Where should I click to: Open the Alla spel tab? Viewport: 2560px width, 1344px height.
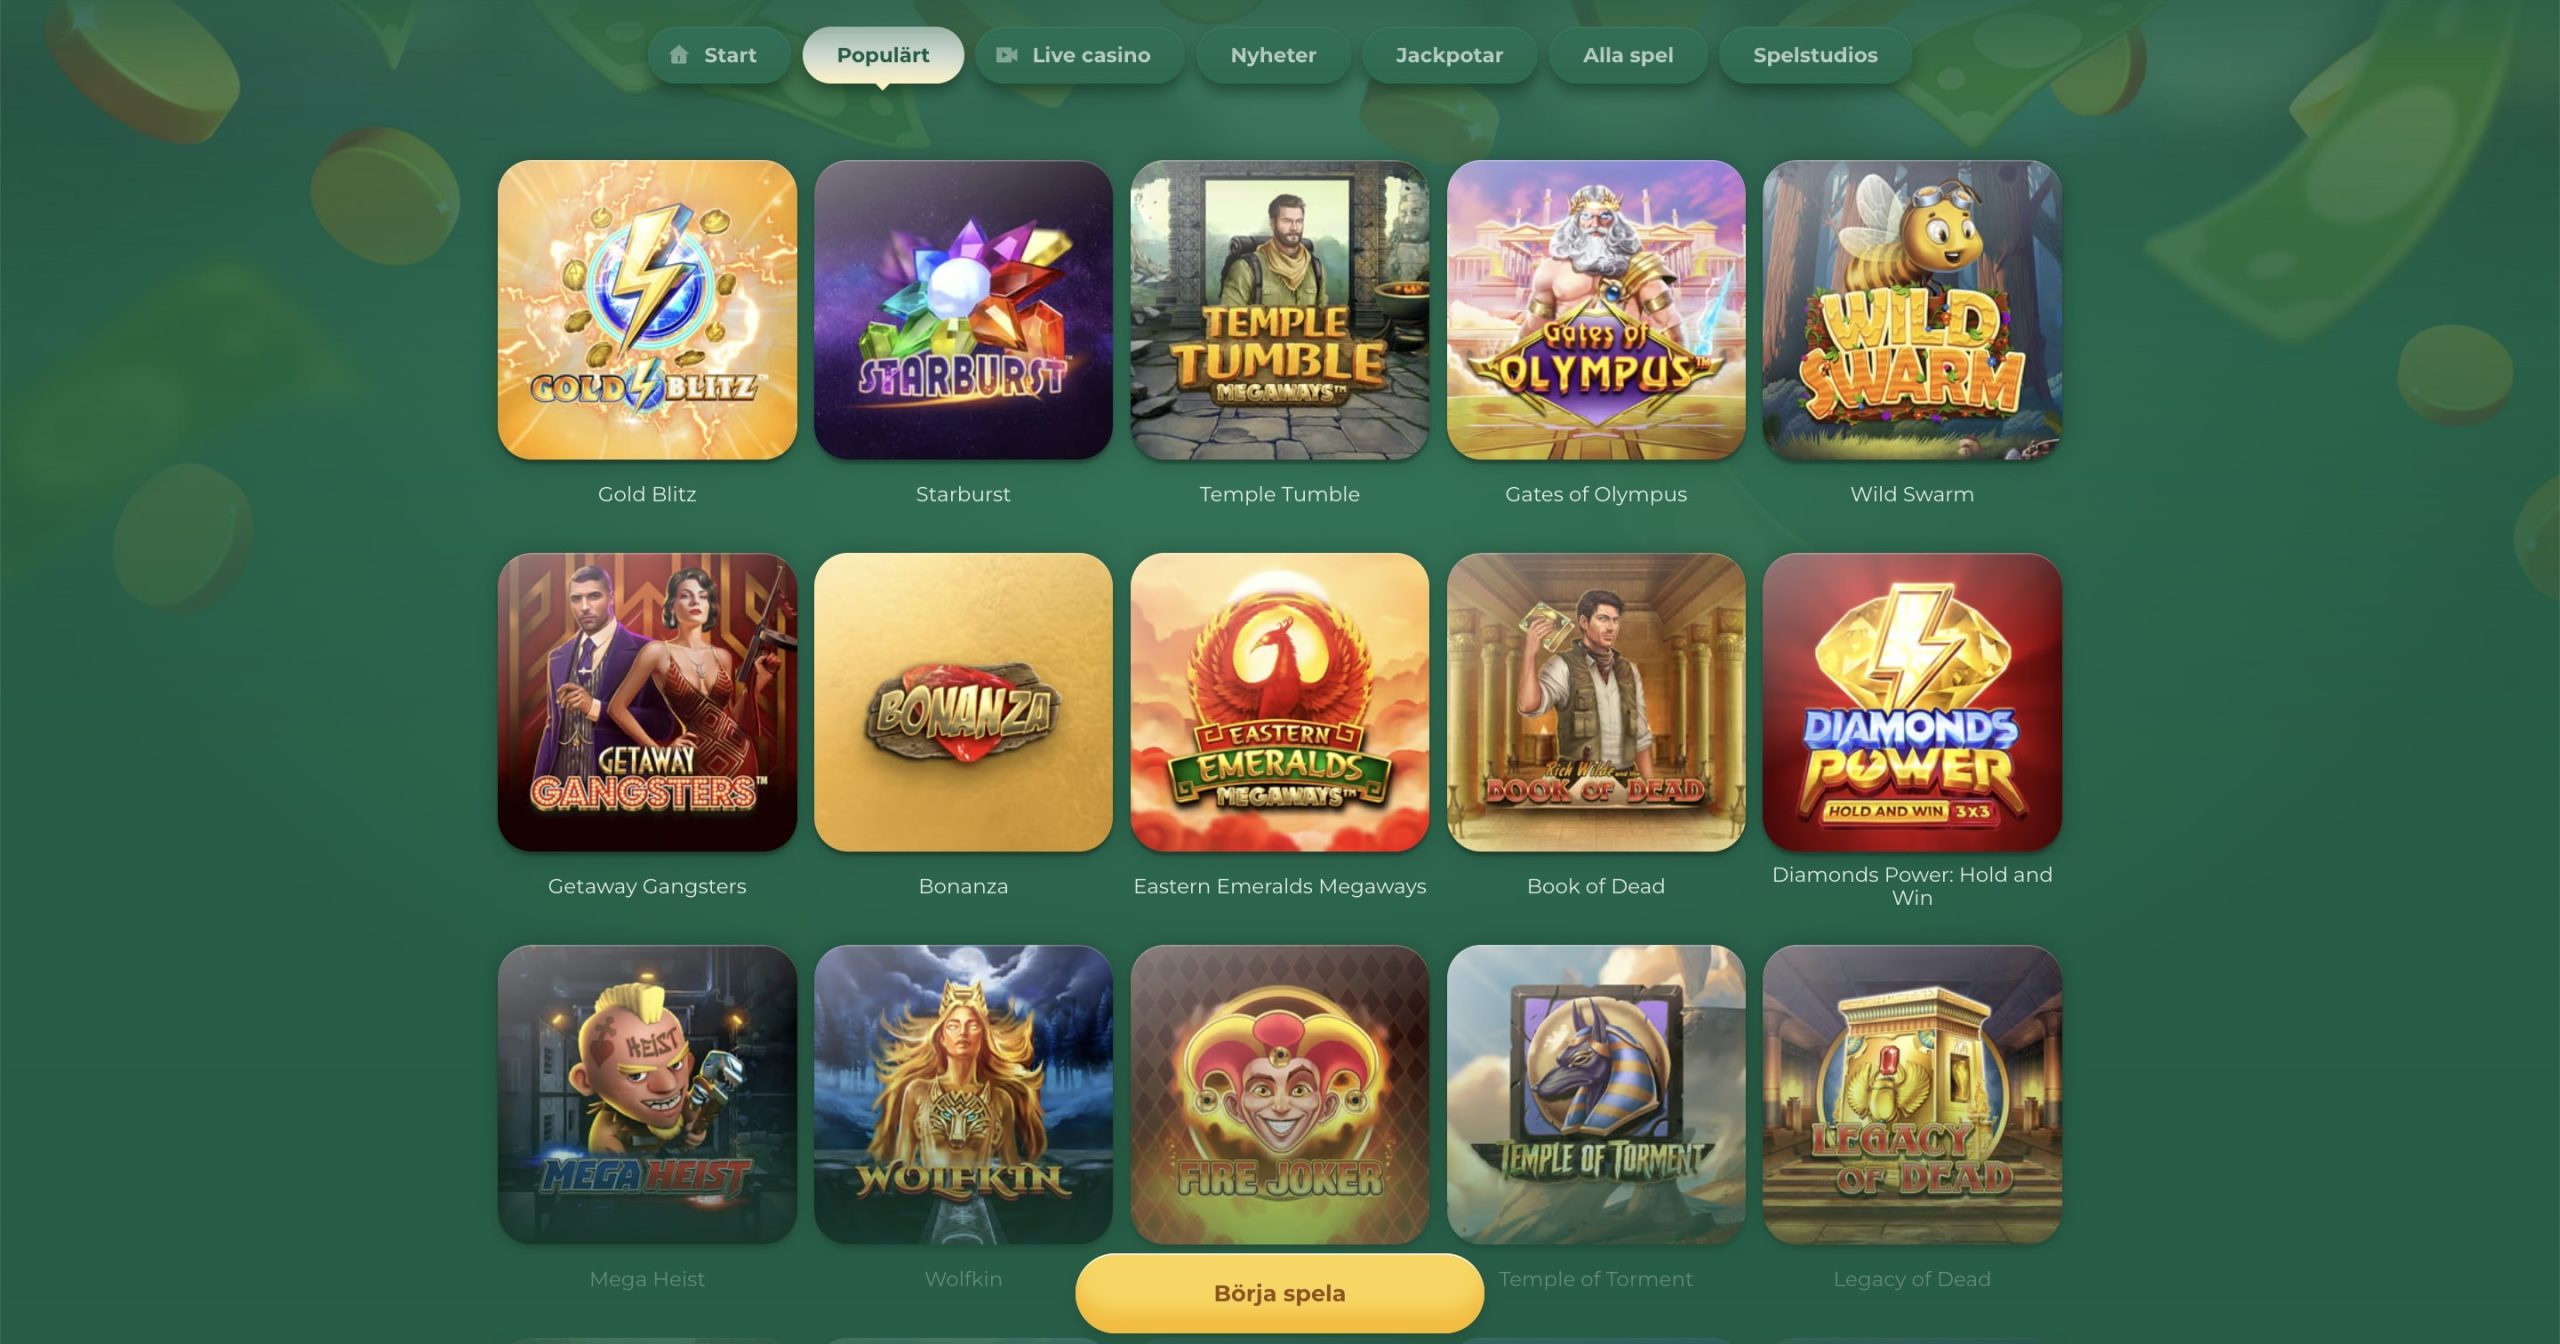pyautogui.click(x=1628, y=55)
